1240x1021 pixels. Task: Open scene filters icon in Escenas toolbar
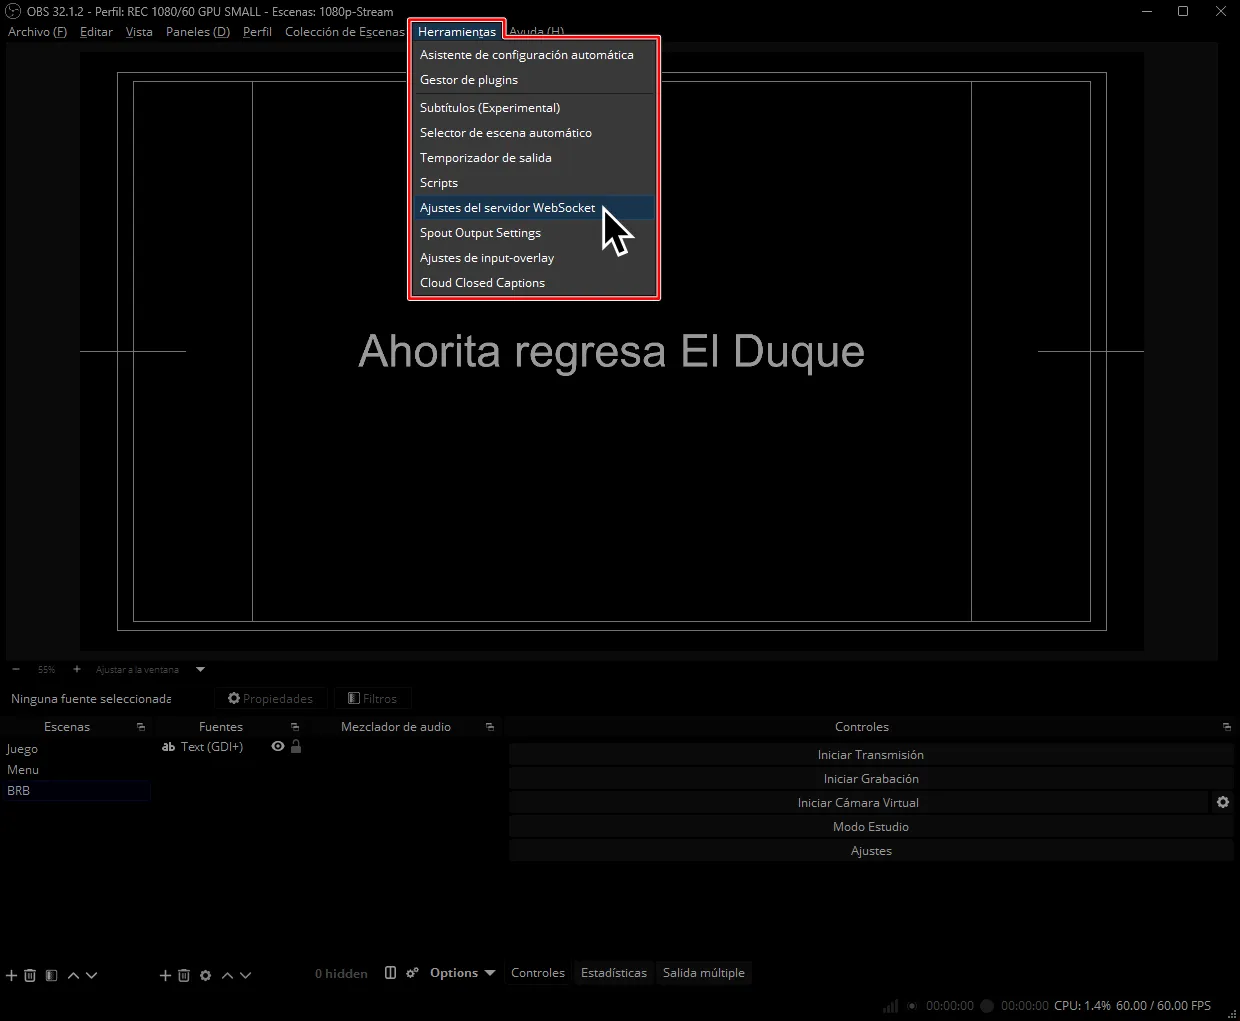(x=51, y=975)
